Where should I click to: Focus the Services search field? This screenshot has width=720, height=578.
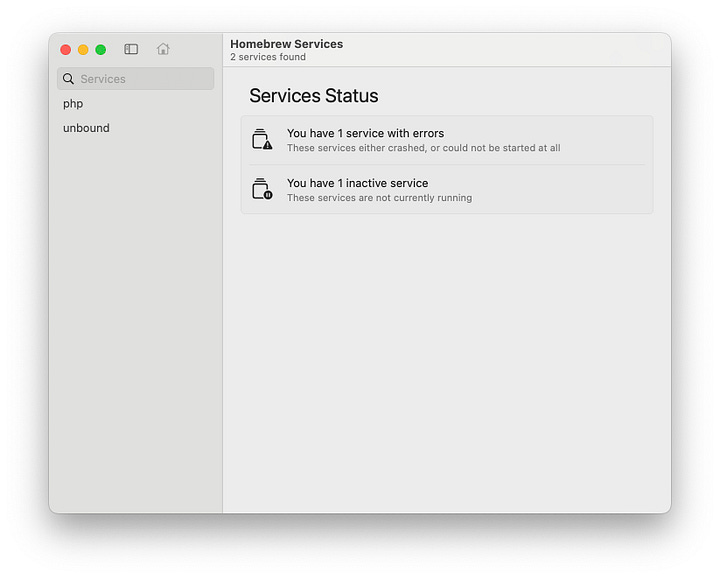tap(135, 79)
